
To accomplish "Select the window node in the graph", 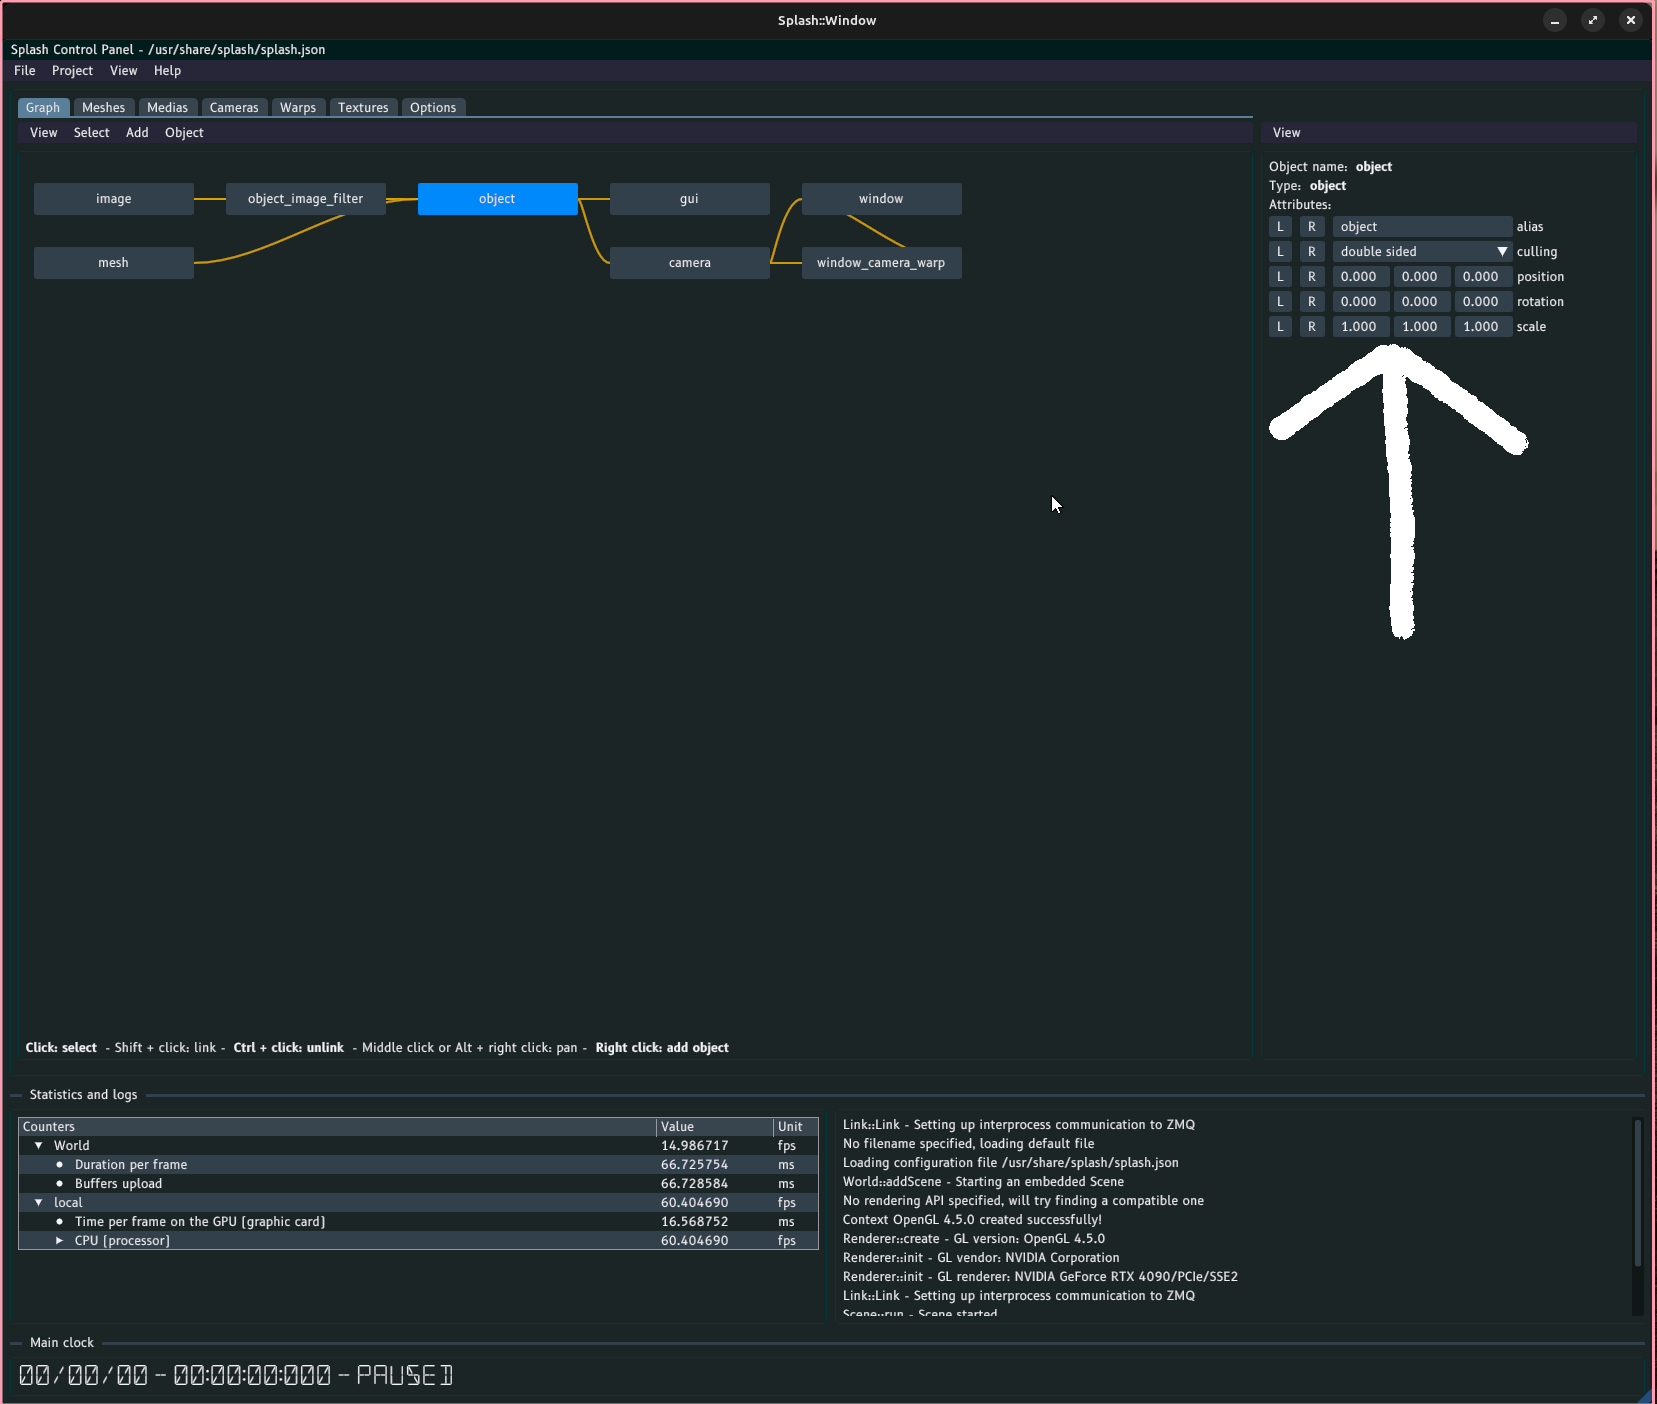I will tap(881, 199).
